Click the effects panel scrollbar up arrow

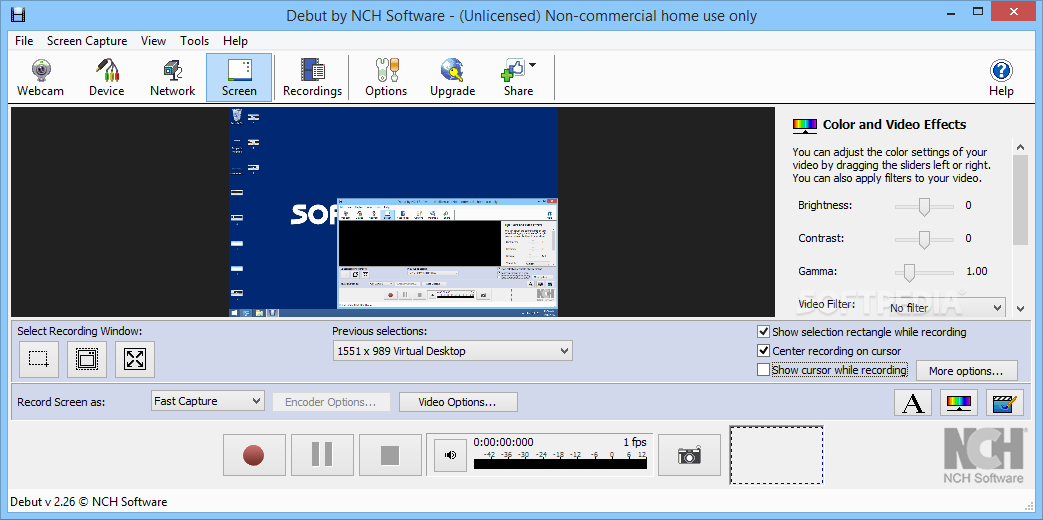point(1020,146)
